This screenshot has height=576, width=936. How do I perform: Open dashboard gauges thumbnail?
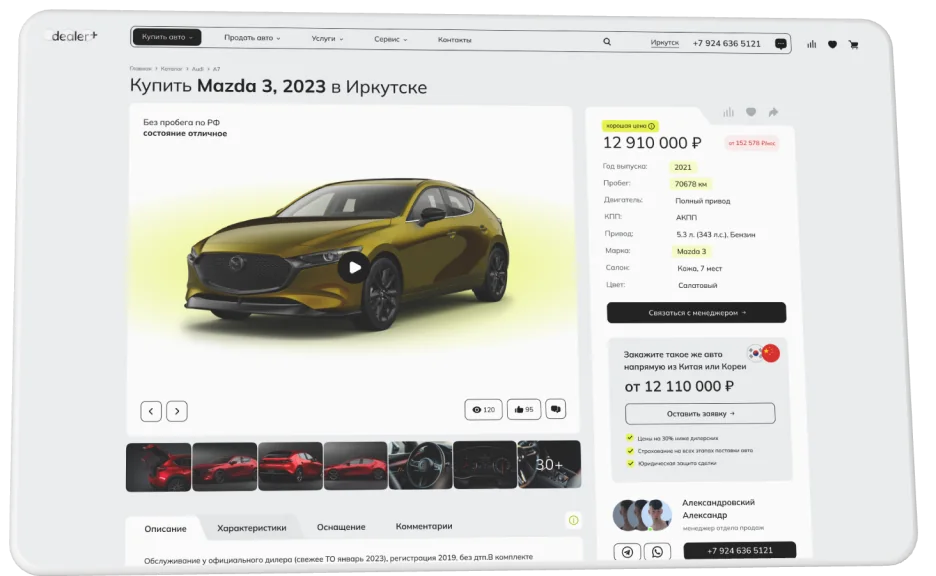pos(485,464)
